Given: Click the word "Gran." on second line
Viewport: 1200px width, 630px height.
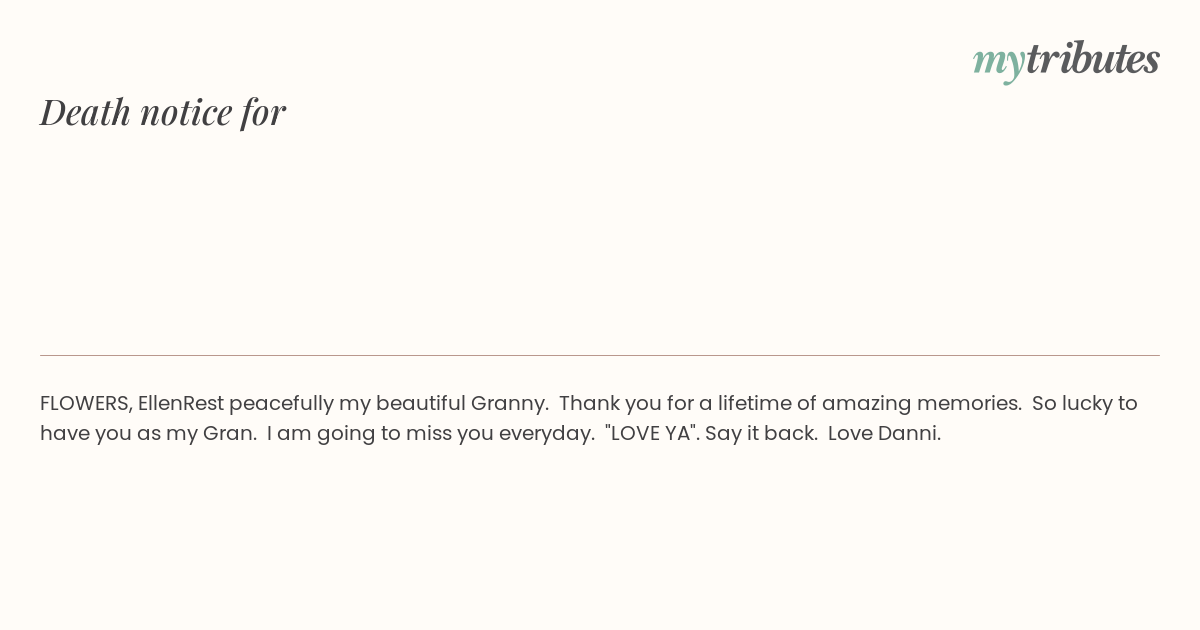Looking at the screenshot, I should point(230,433).
